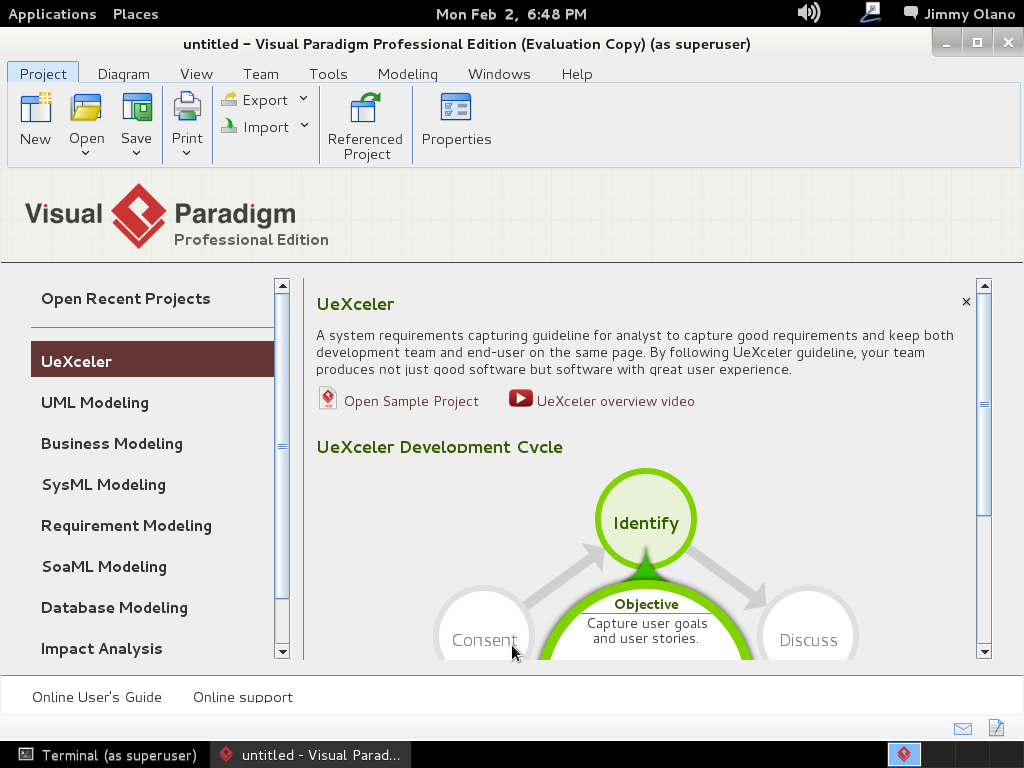
Task: Open the Referenced Project tool
Action: [x=365, y=108]
